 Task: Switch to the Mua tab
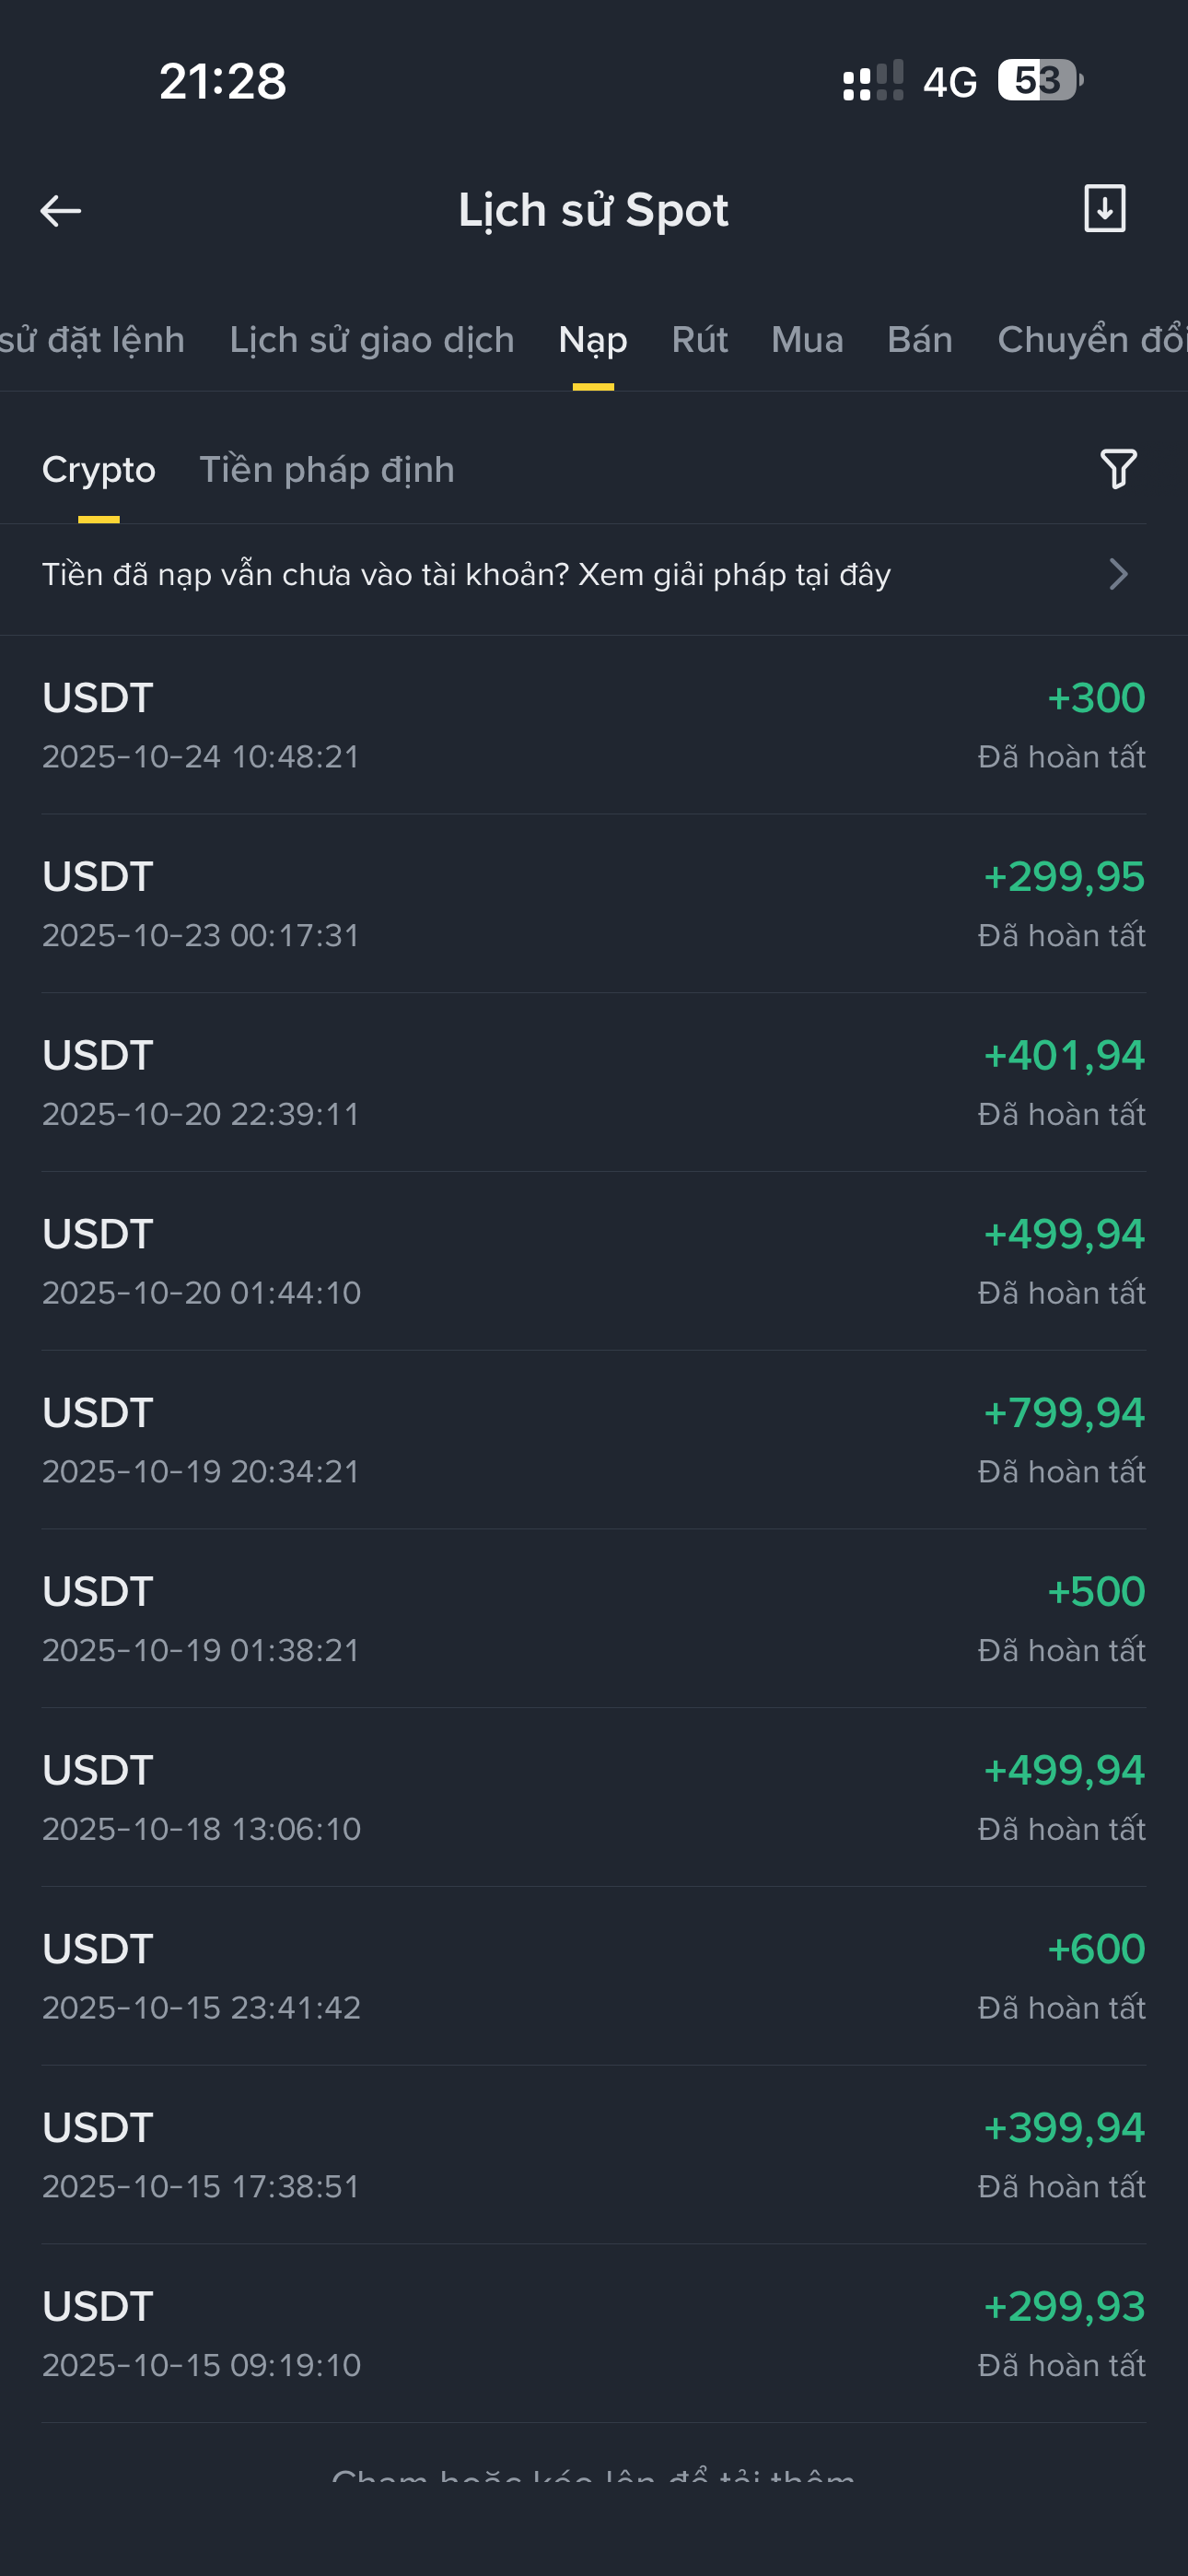pos(807,340)
